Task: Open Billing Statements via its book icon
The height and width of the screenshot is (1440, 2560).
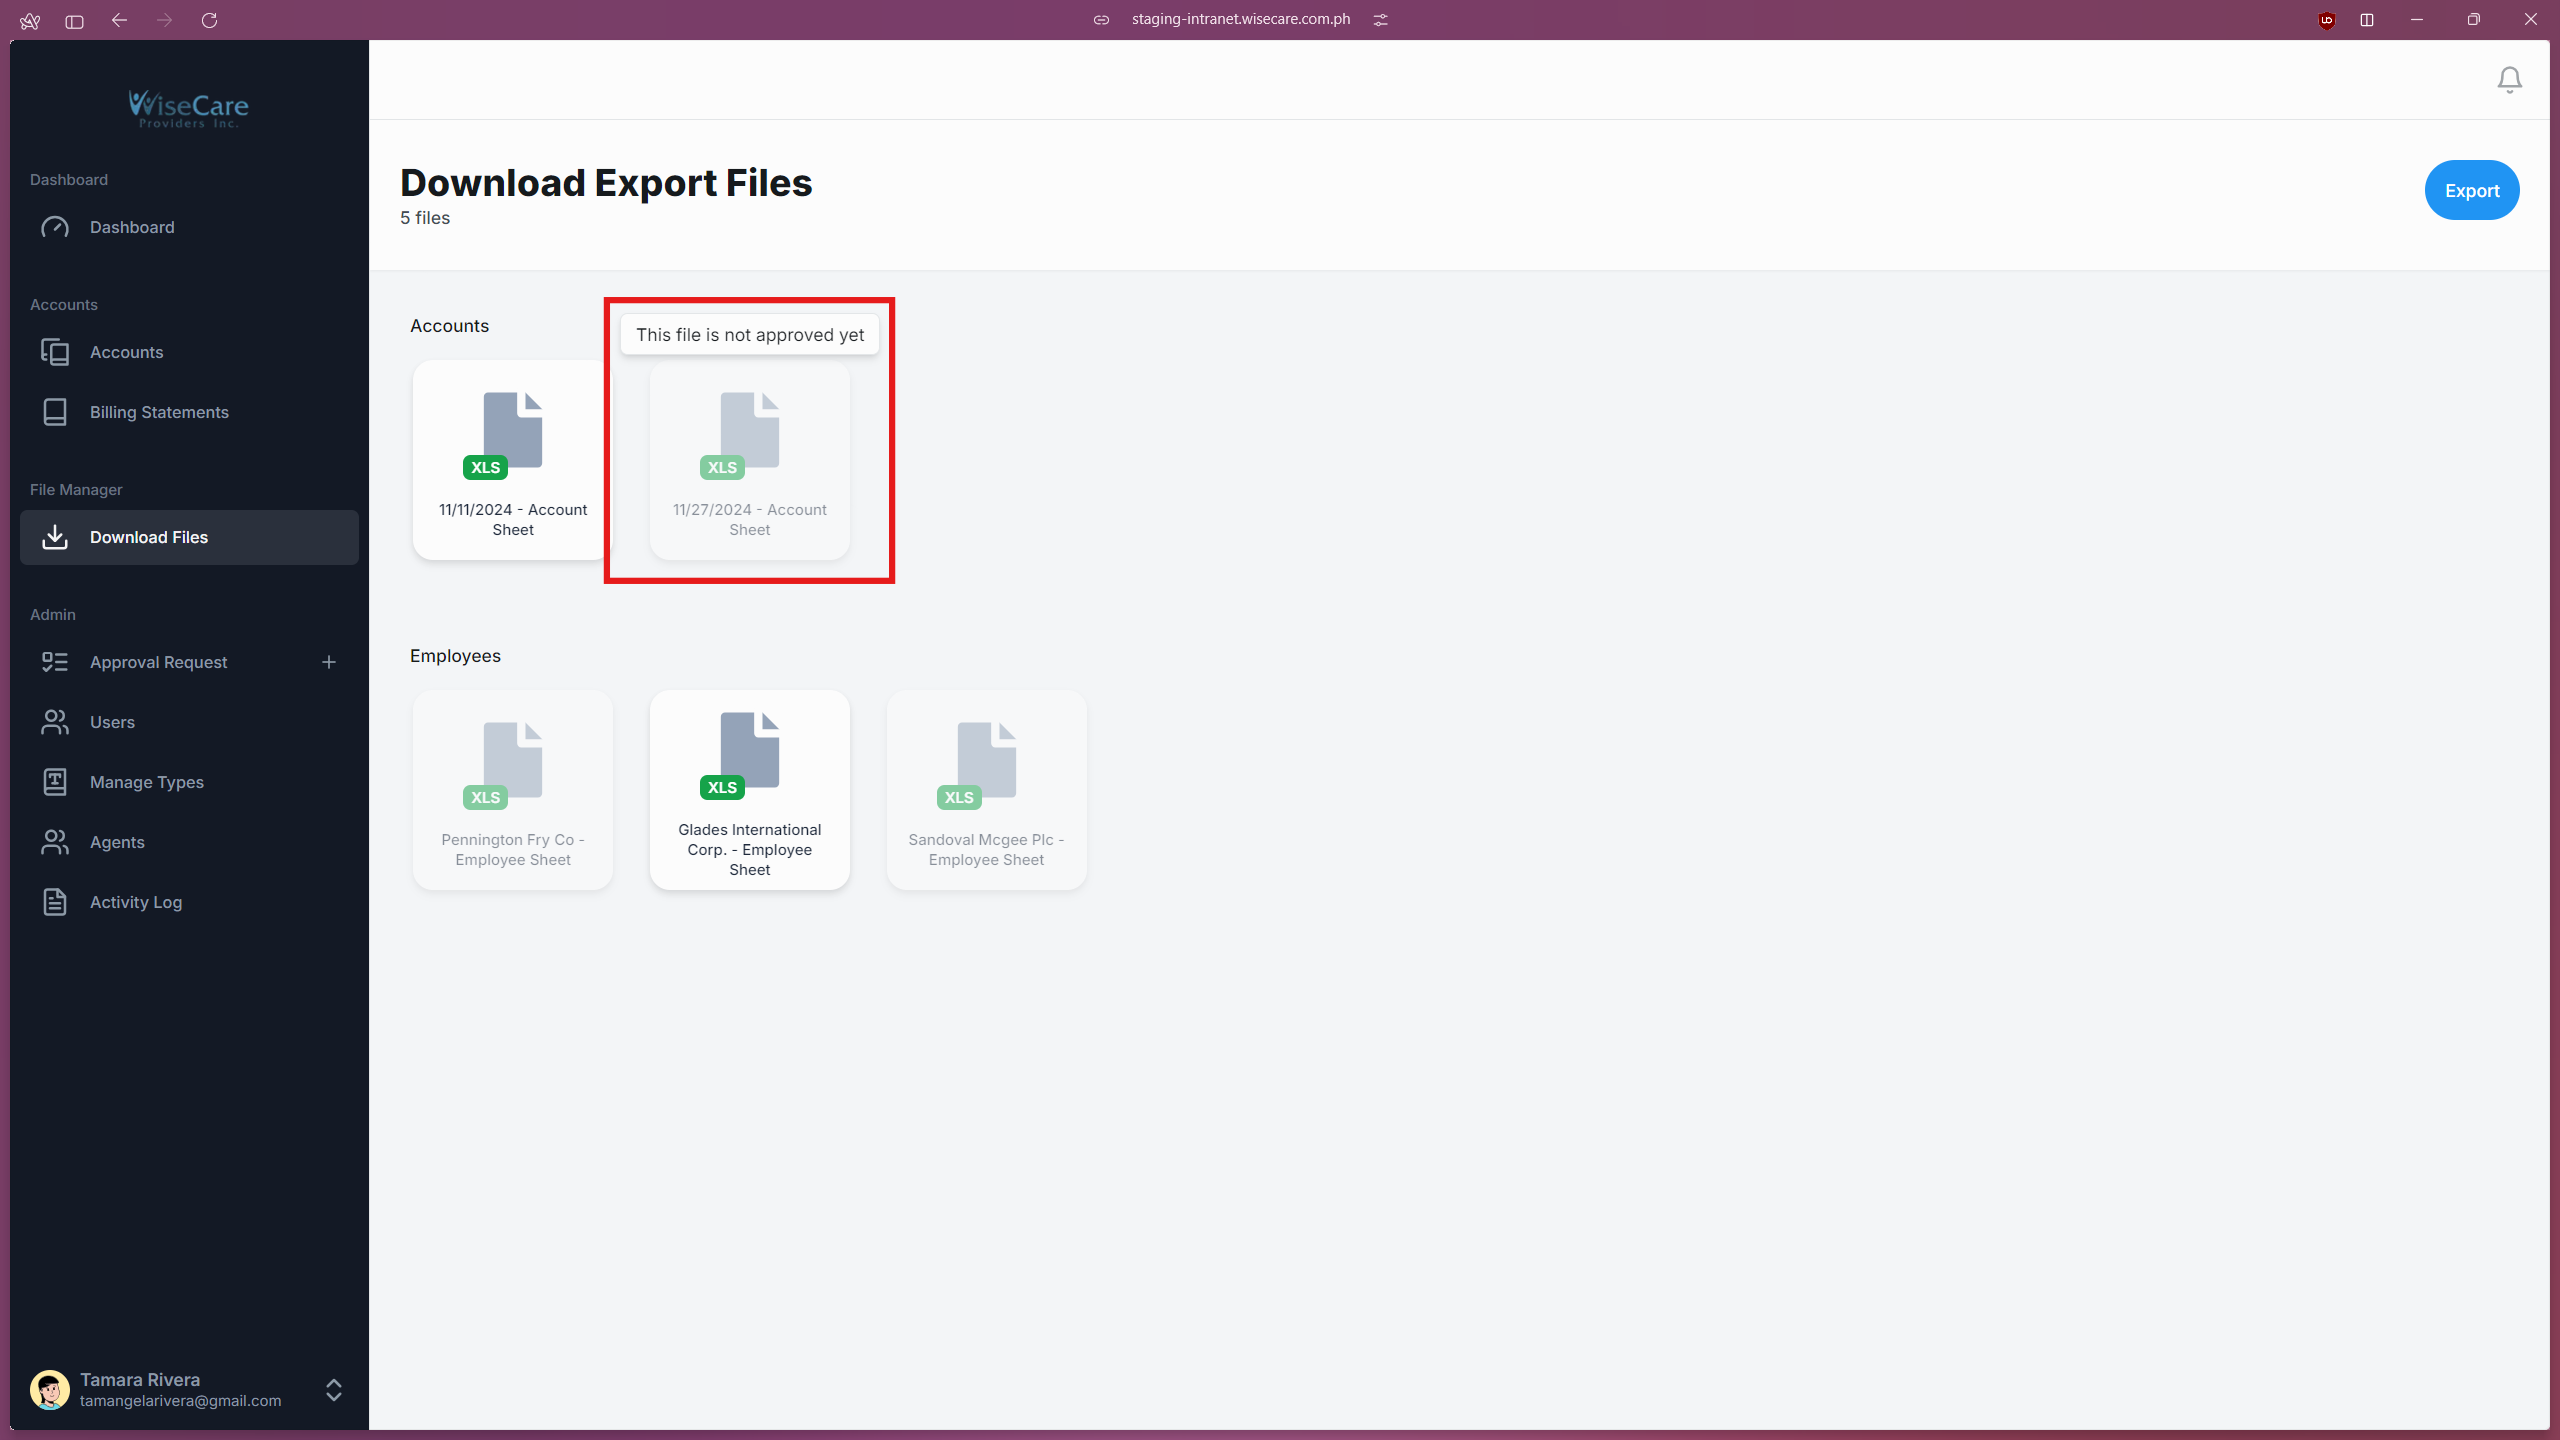Action: (x=55, y=412)
